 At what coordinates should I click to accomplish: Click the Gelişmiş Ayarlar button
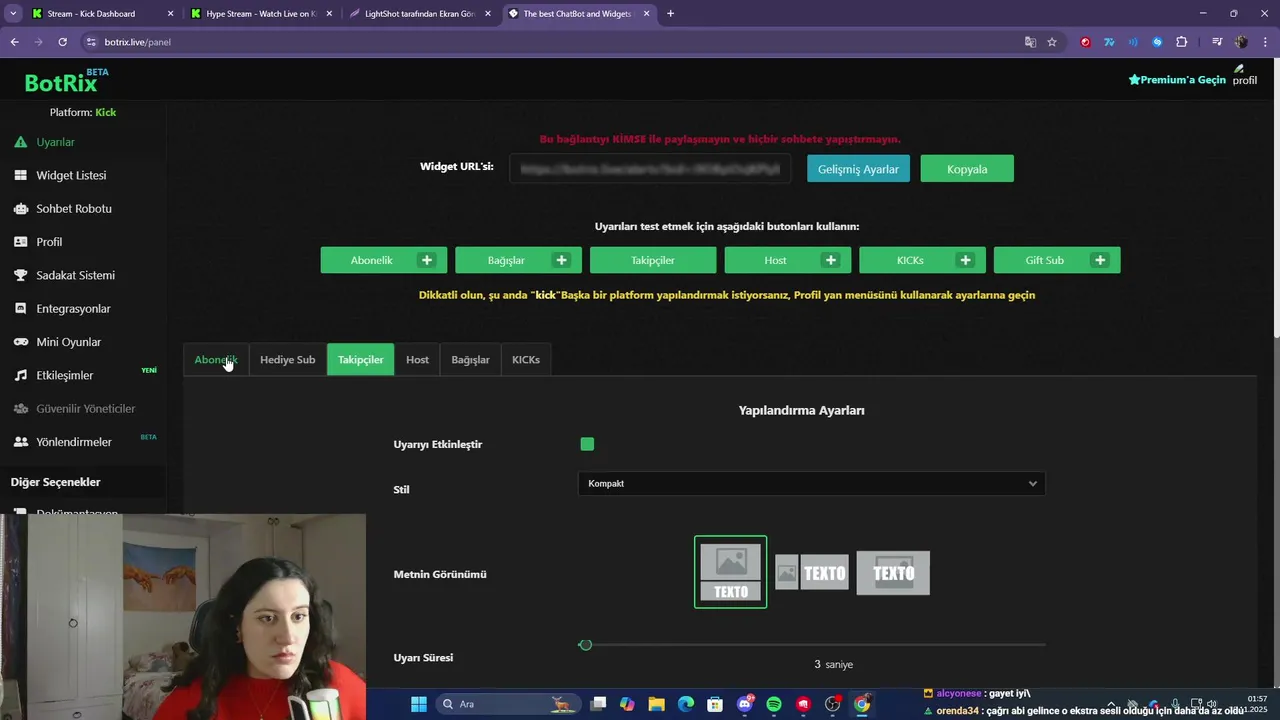pyautogui.click(x=858, y=169)
